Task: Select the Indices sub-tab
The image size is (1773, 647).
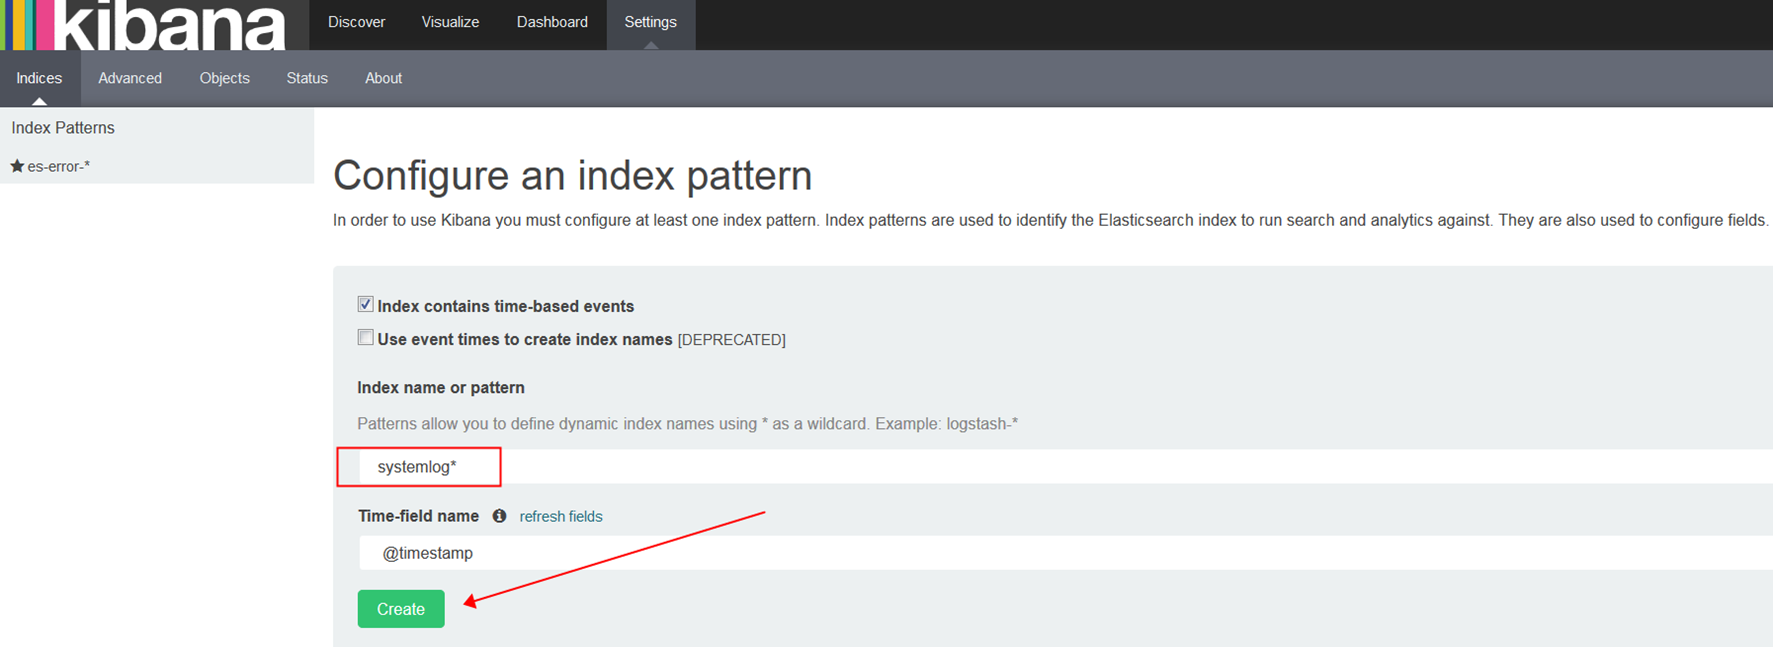Action: coord(39,78)
